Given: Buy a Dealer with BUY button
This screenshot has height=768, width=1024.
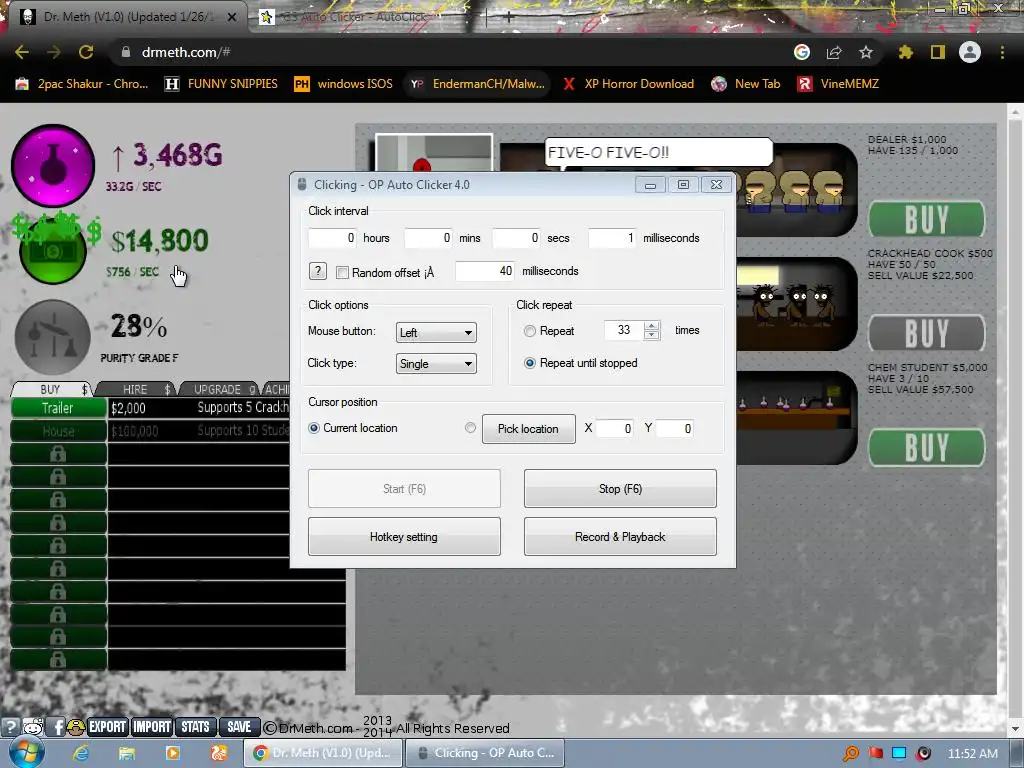Looking at the screenshot, I should tap(927, 219).
